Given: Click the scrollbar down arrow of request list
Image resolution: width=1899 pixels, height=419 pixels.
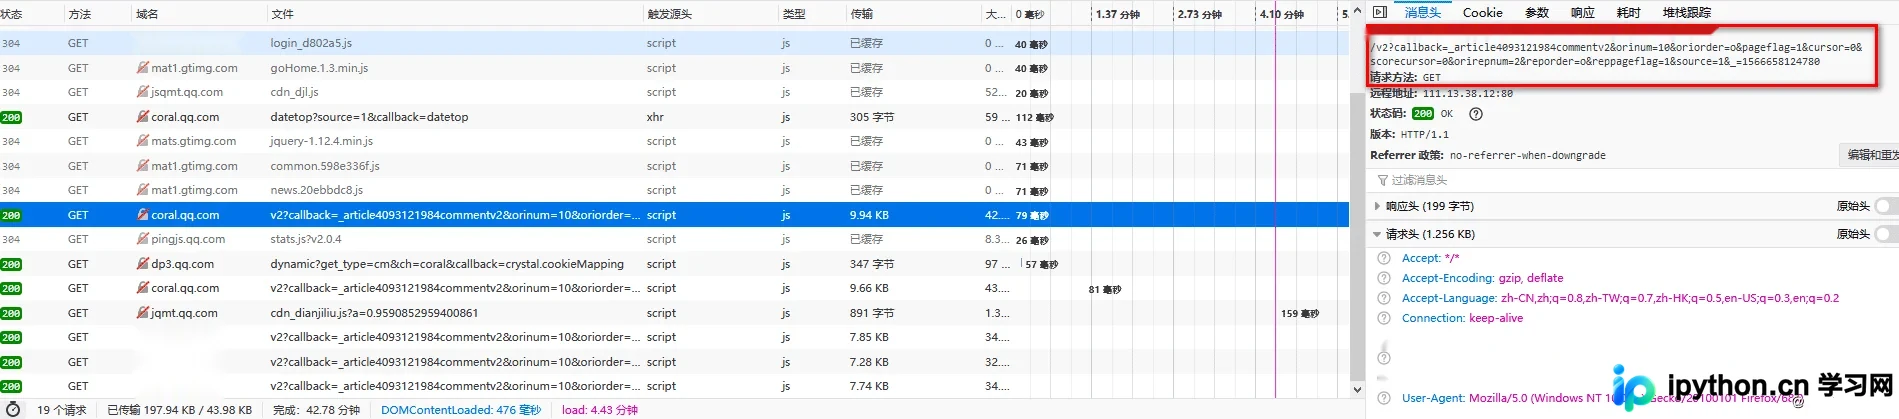Looking at the screenshot, I should tap(1357, 390).
